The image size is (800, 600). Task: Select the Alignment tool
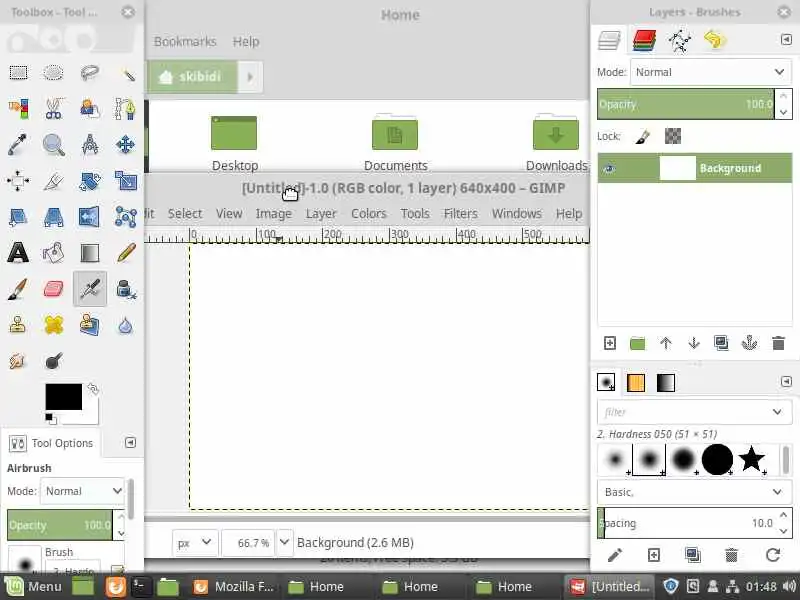click(x=18, y=181)
